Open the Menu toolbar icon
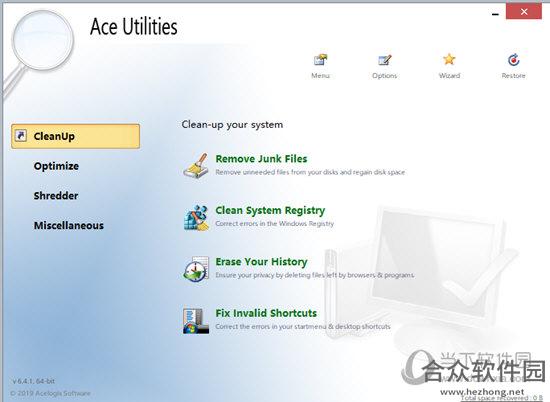The height and width of the screenshot is (402, 550). point(320,60)
